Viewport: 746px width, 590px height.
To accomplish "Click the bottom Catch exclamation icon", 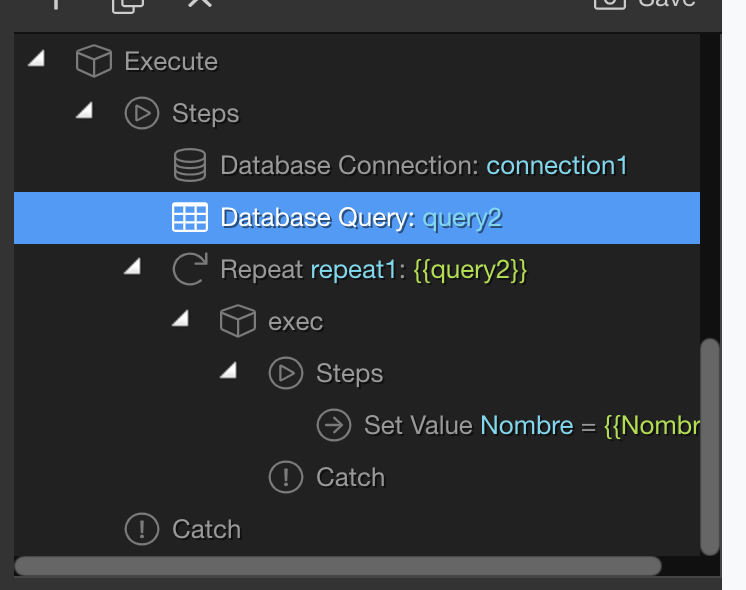I will pos(142,529).
